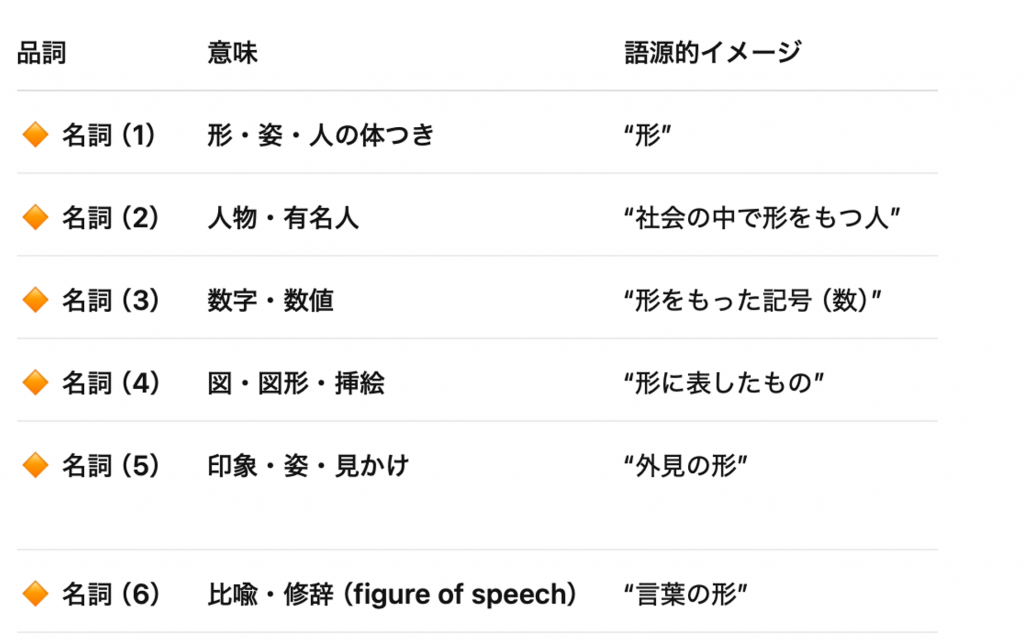Click the 品詞 column header

point(42,53)
